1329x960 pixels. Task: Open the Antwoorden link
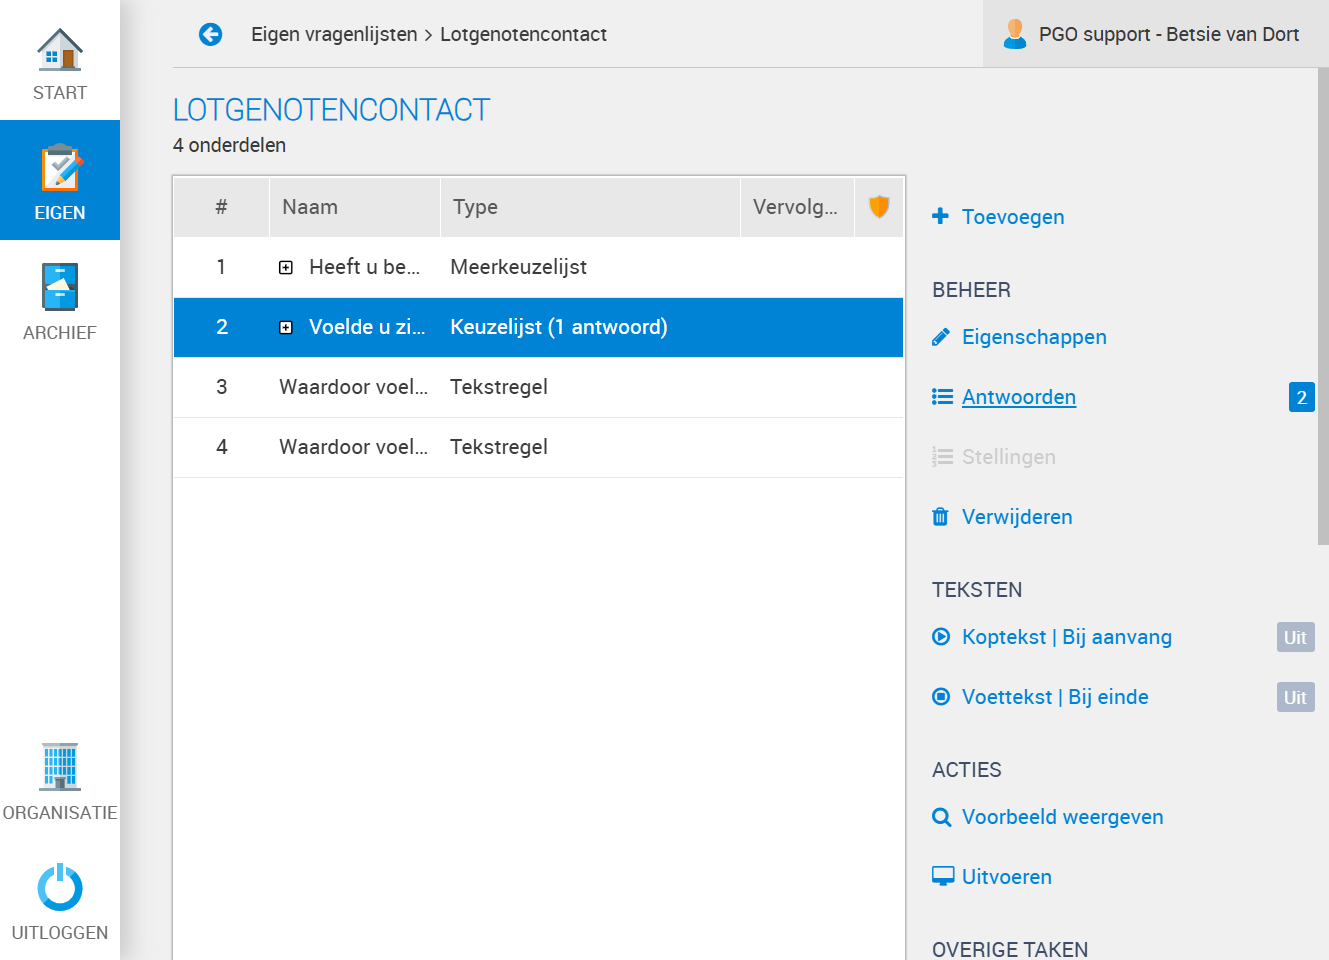(x=1019, y=397)
